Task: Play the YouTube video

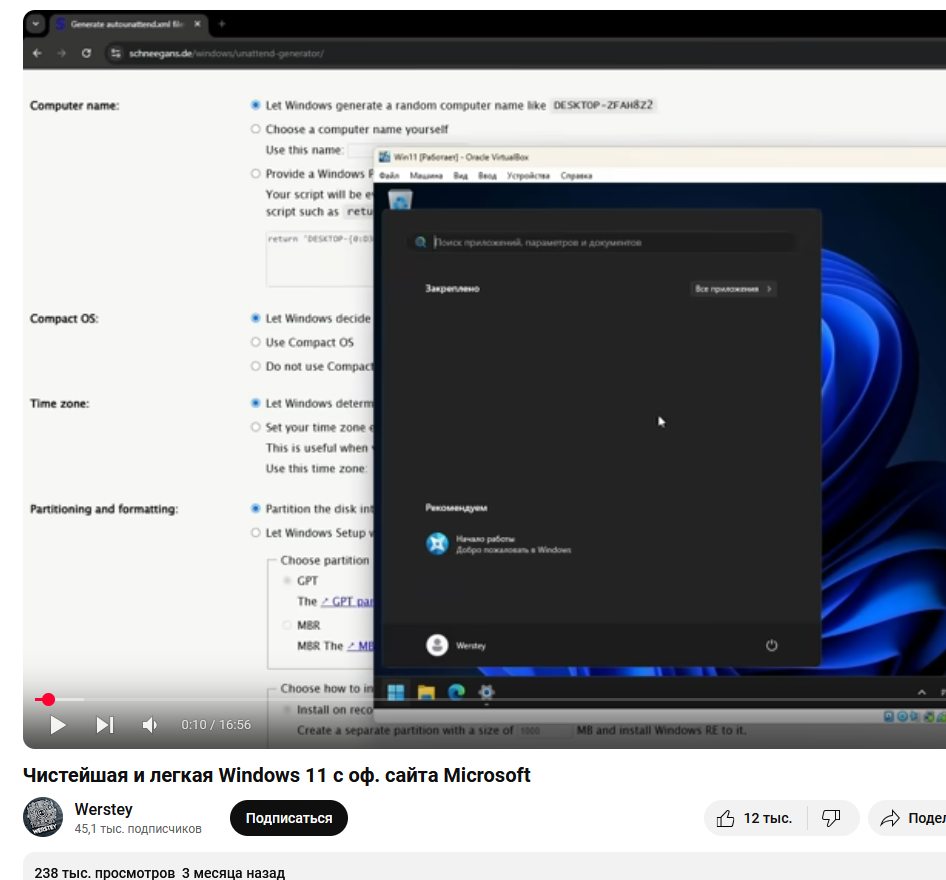Action: 57,724
